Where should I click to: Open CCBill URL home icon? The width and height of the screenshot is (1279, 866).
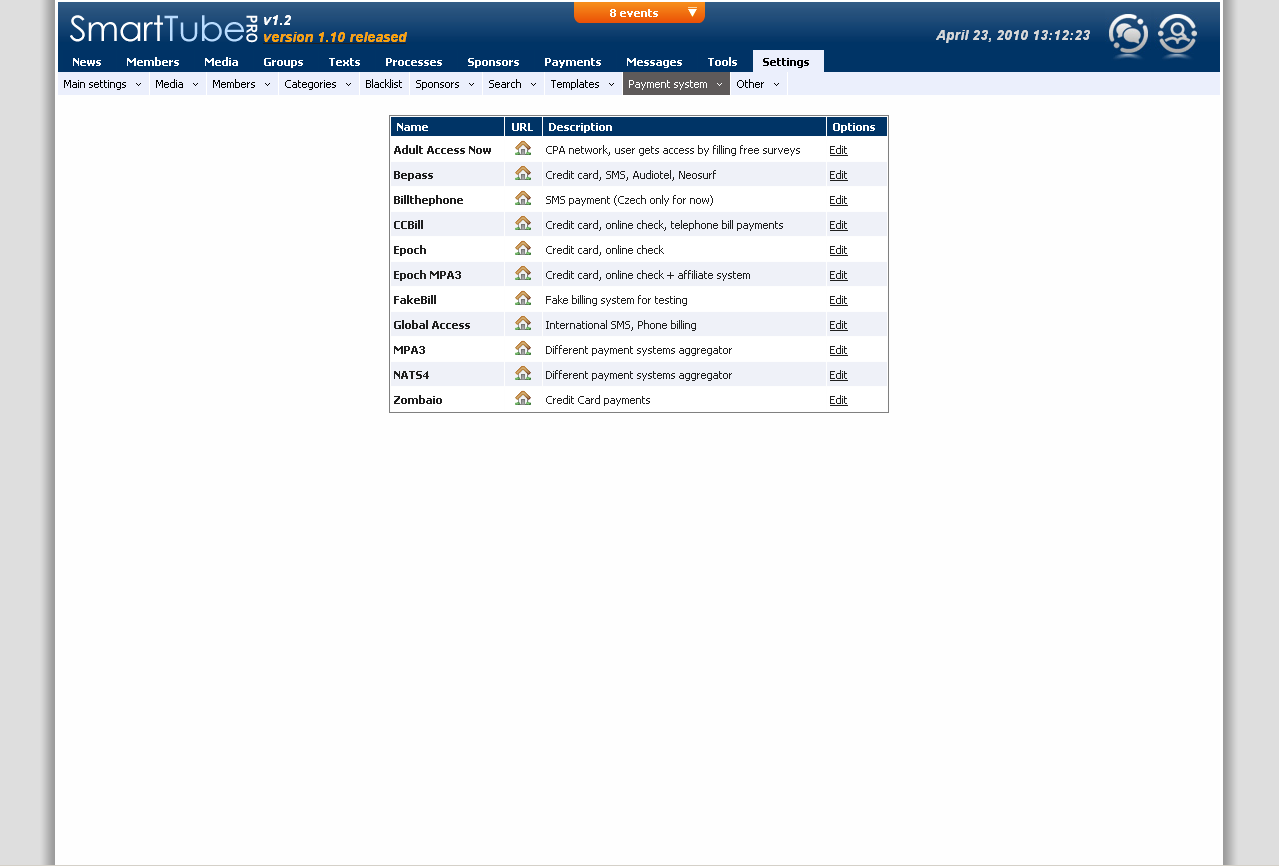coord(523,223)
